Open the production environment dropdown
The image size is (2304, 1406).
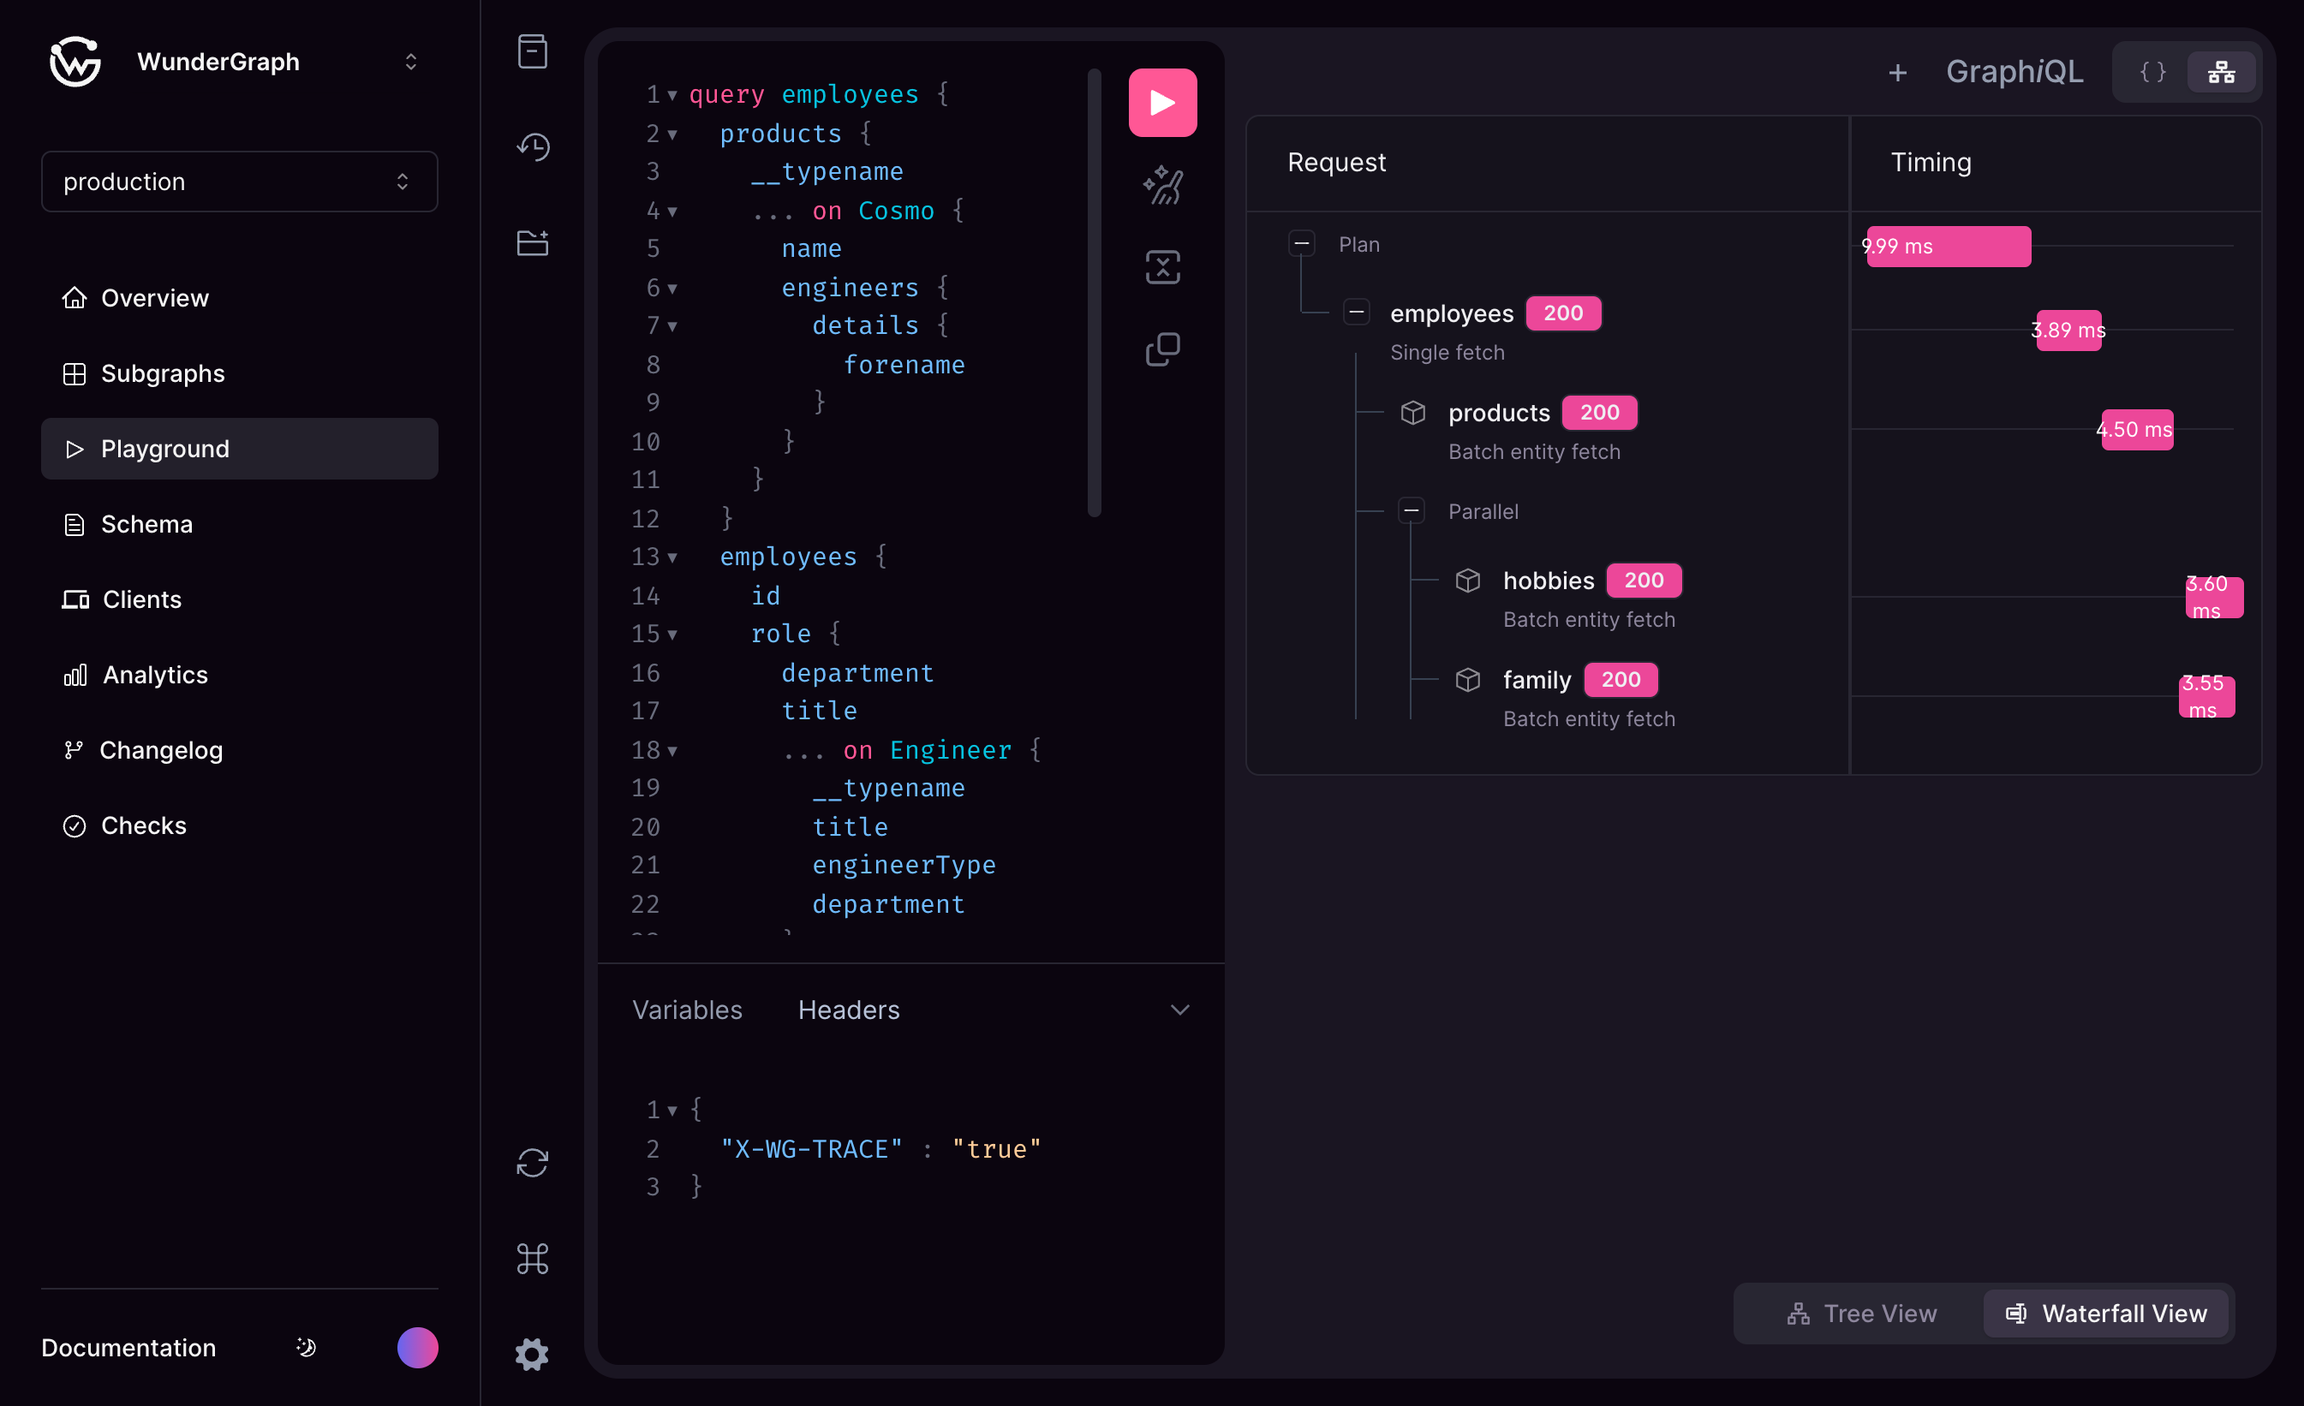click(239, 181)
